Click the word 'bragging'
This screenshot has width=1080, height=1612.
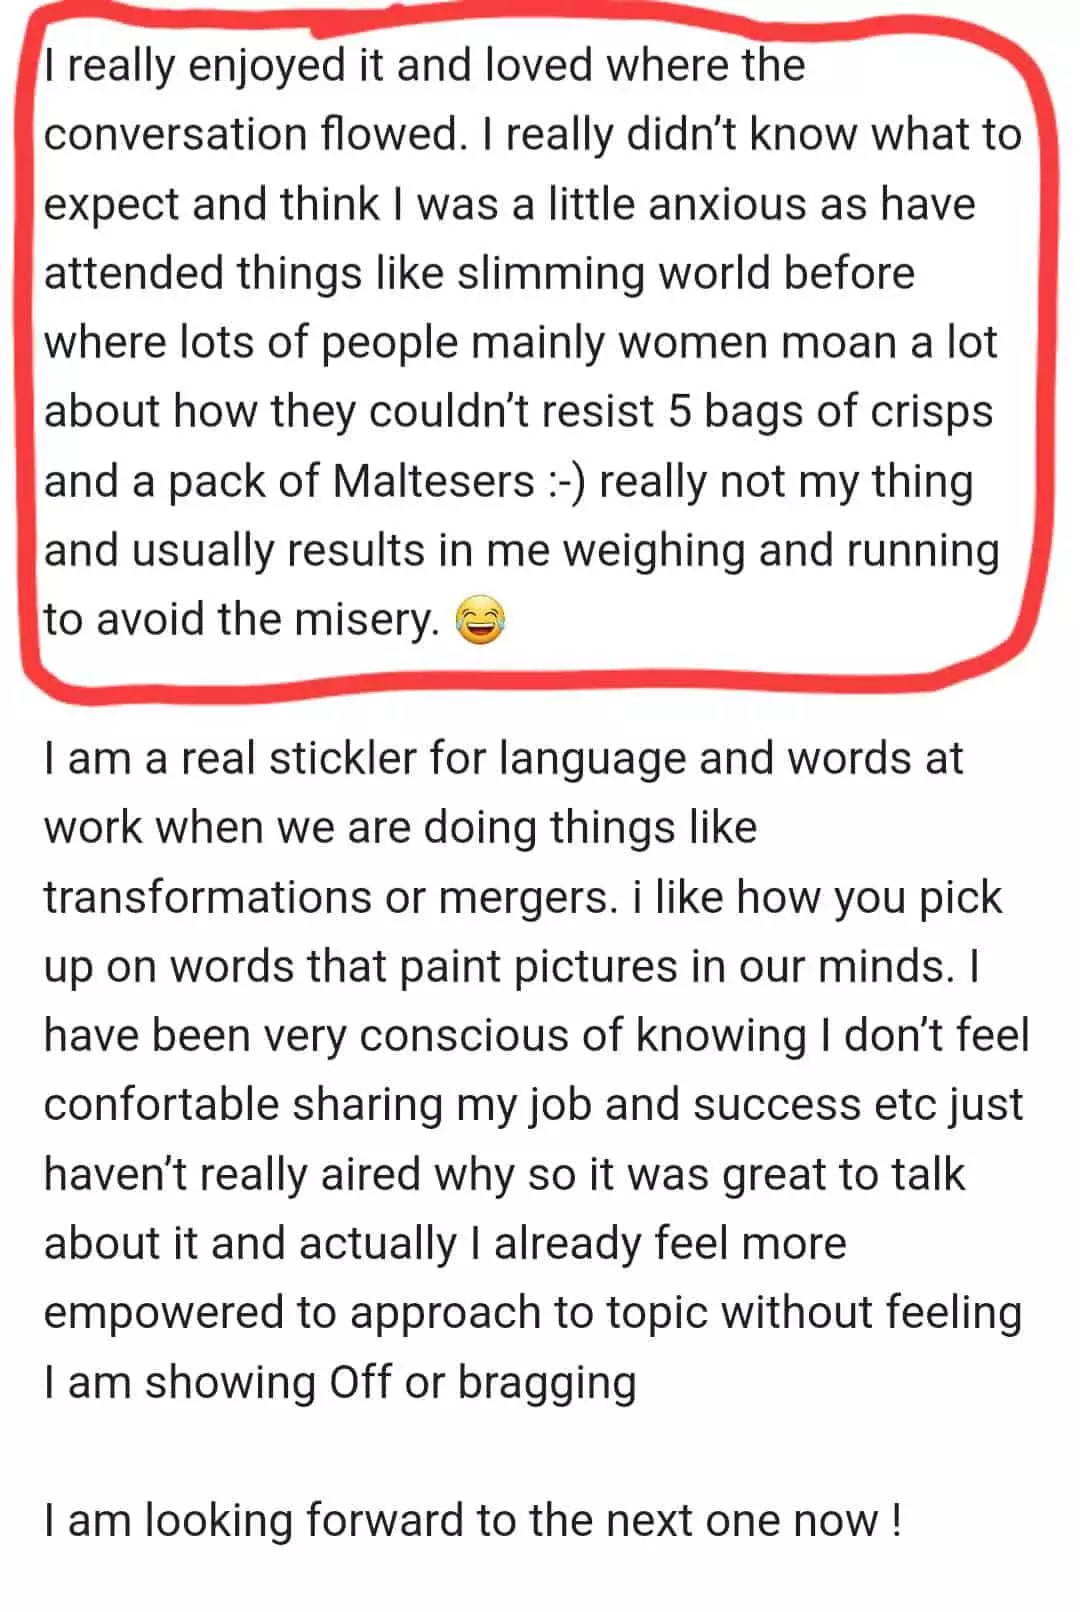547,1383
